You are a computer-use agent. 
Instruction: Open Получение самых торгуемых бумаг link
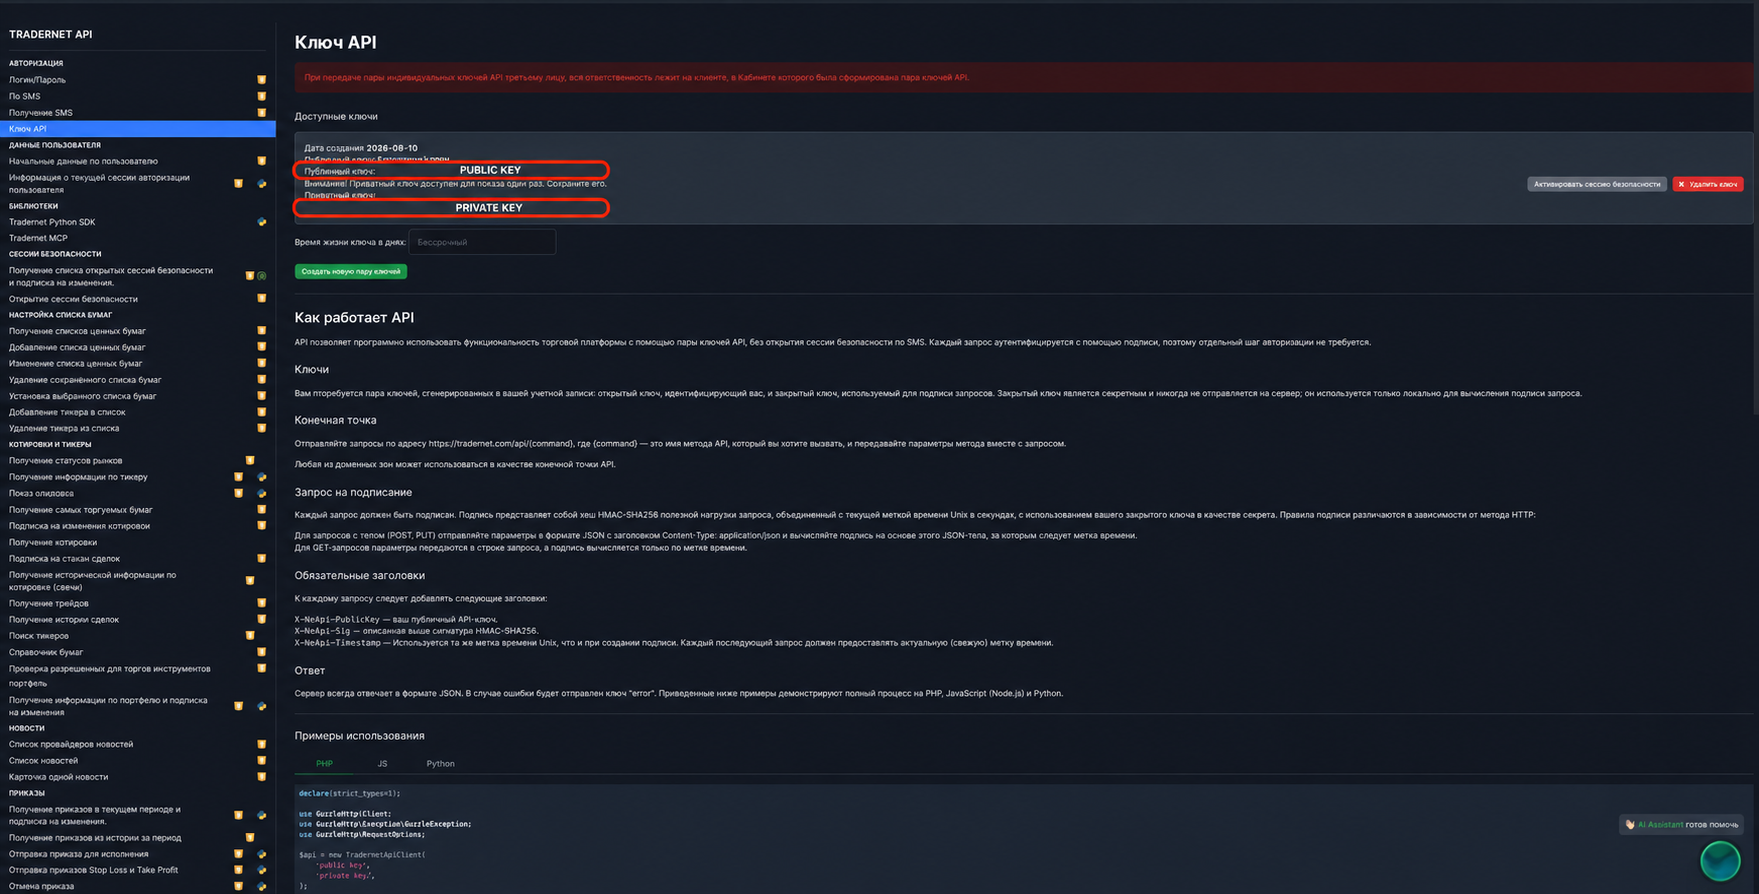[81, 510]
